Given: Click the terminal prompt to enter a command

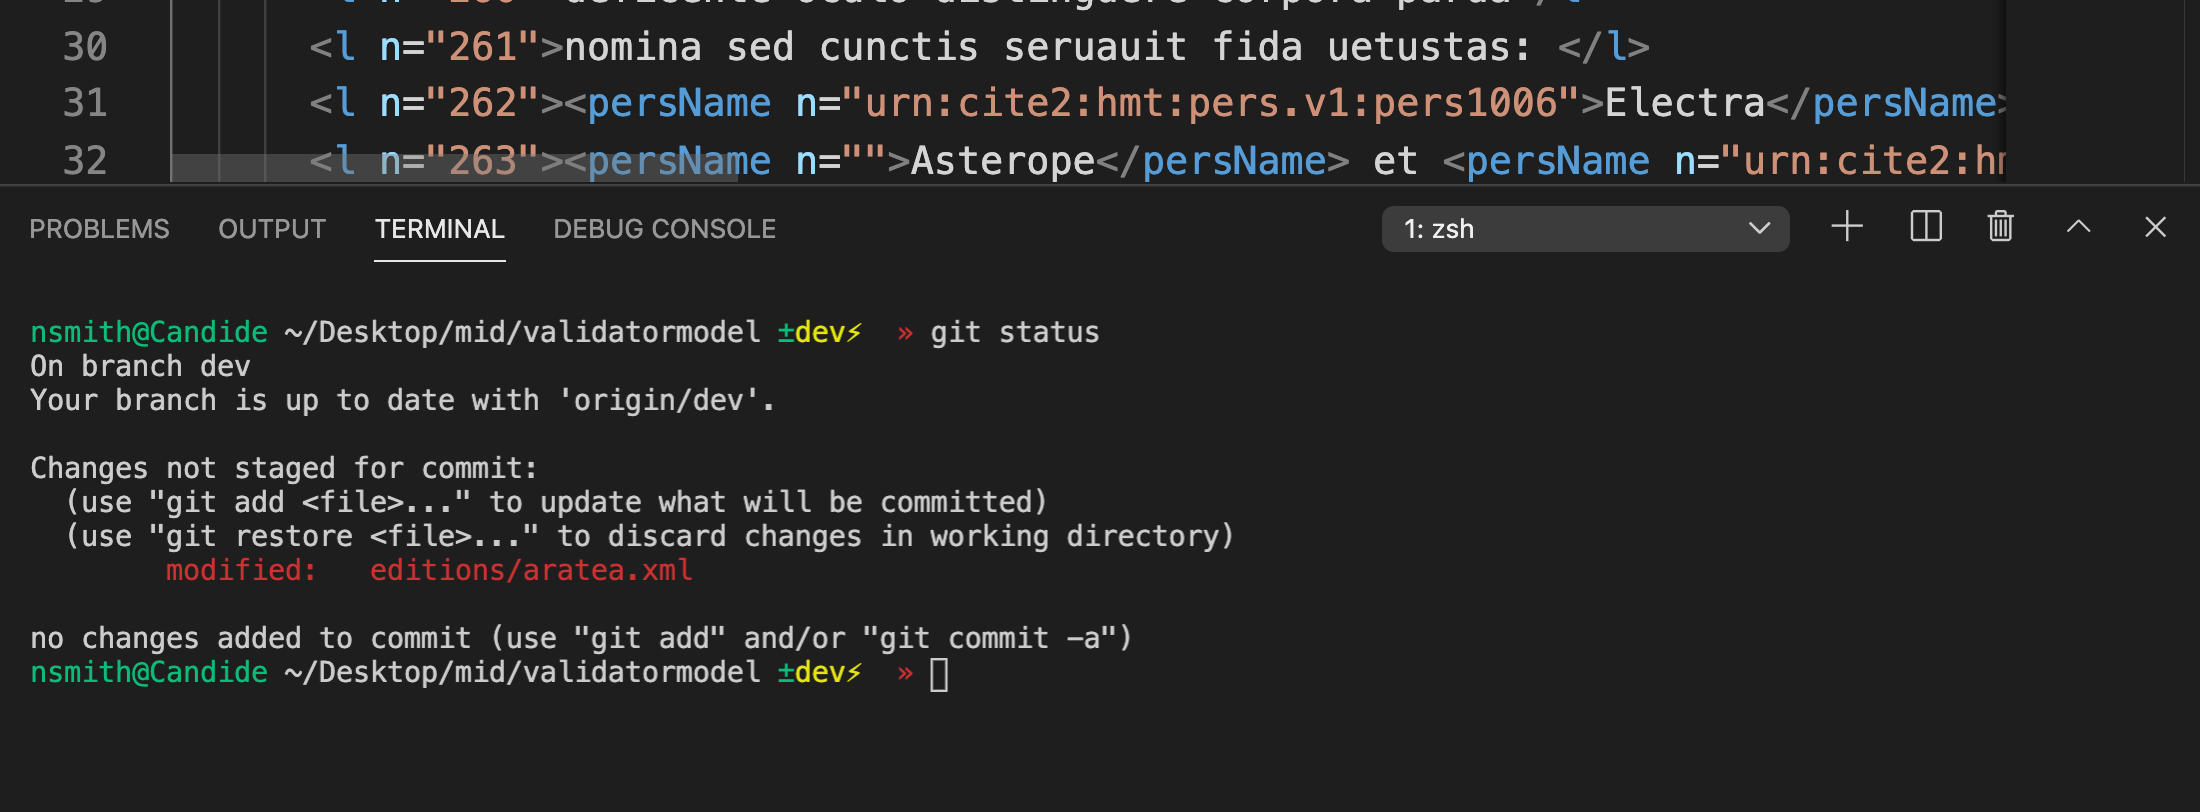Looking at the screenshot, I should pyautogui.click(x=940, y=673).
